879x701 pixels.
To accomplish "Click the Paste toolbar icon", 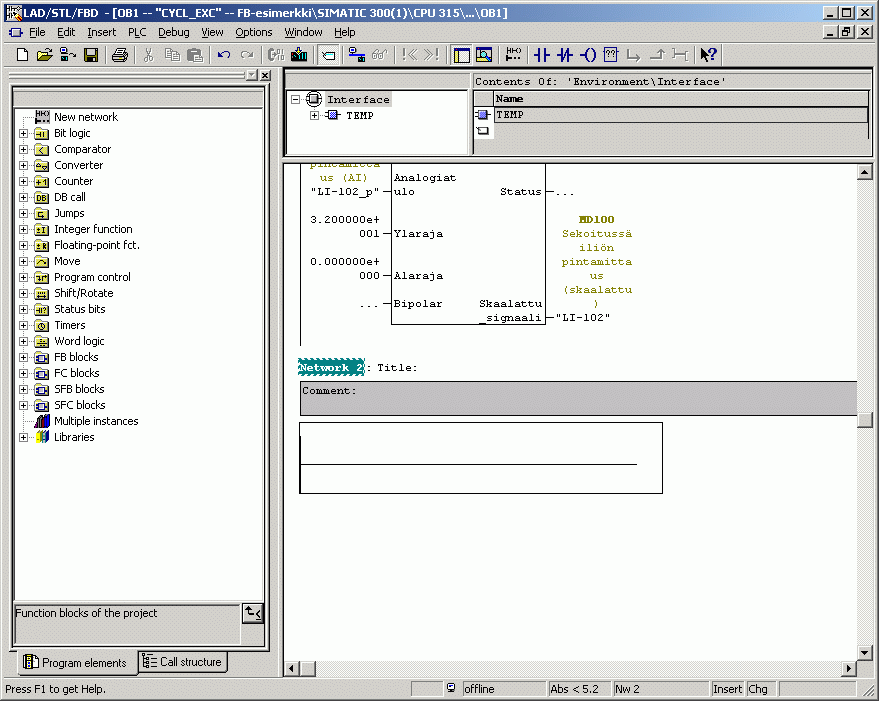I will (x=195, y=55).
